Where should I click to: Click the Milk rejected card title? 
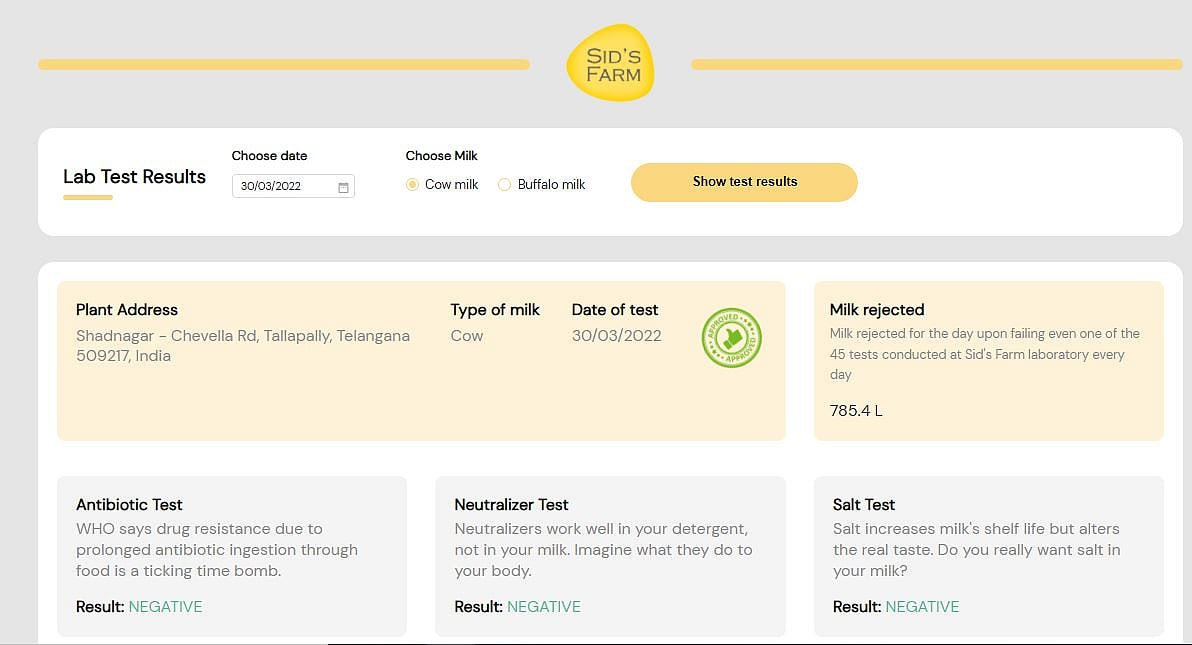(877, 310)
